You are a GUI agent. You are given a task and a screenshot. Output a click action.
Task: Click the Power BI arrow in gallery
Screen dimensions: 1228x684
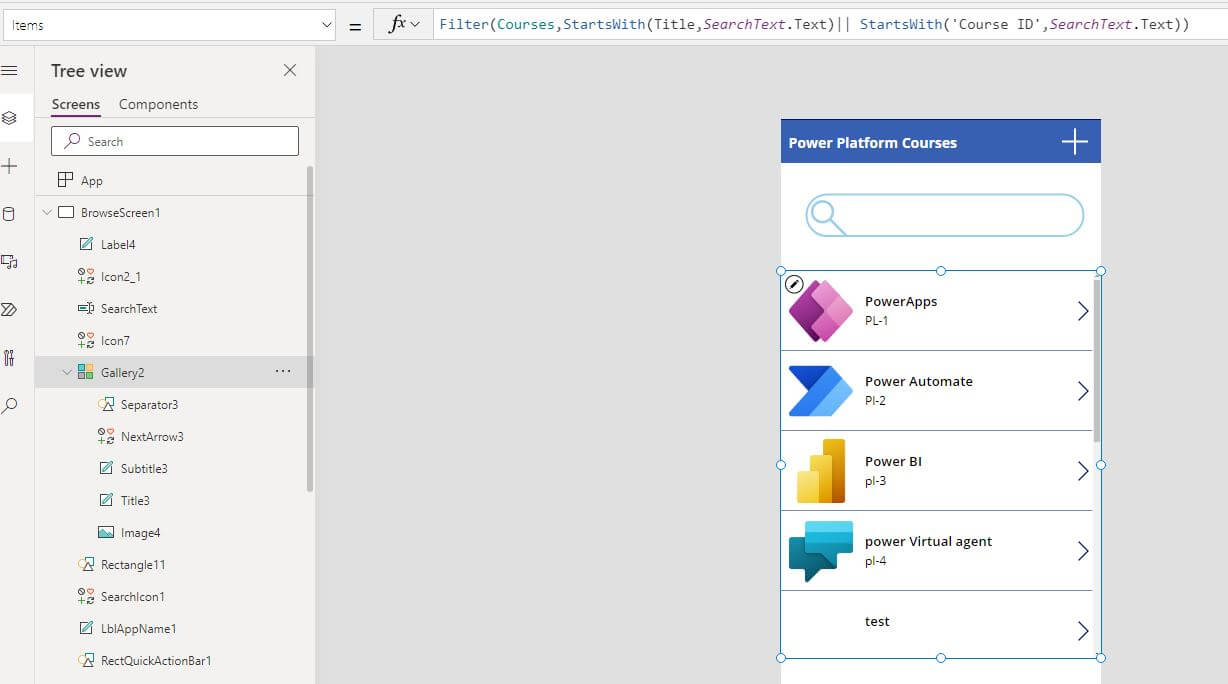coord(1082,471)
